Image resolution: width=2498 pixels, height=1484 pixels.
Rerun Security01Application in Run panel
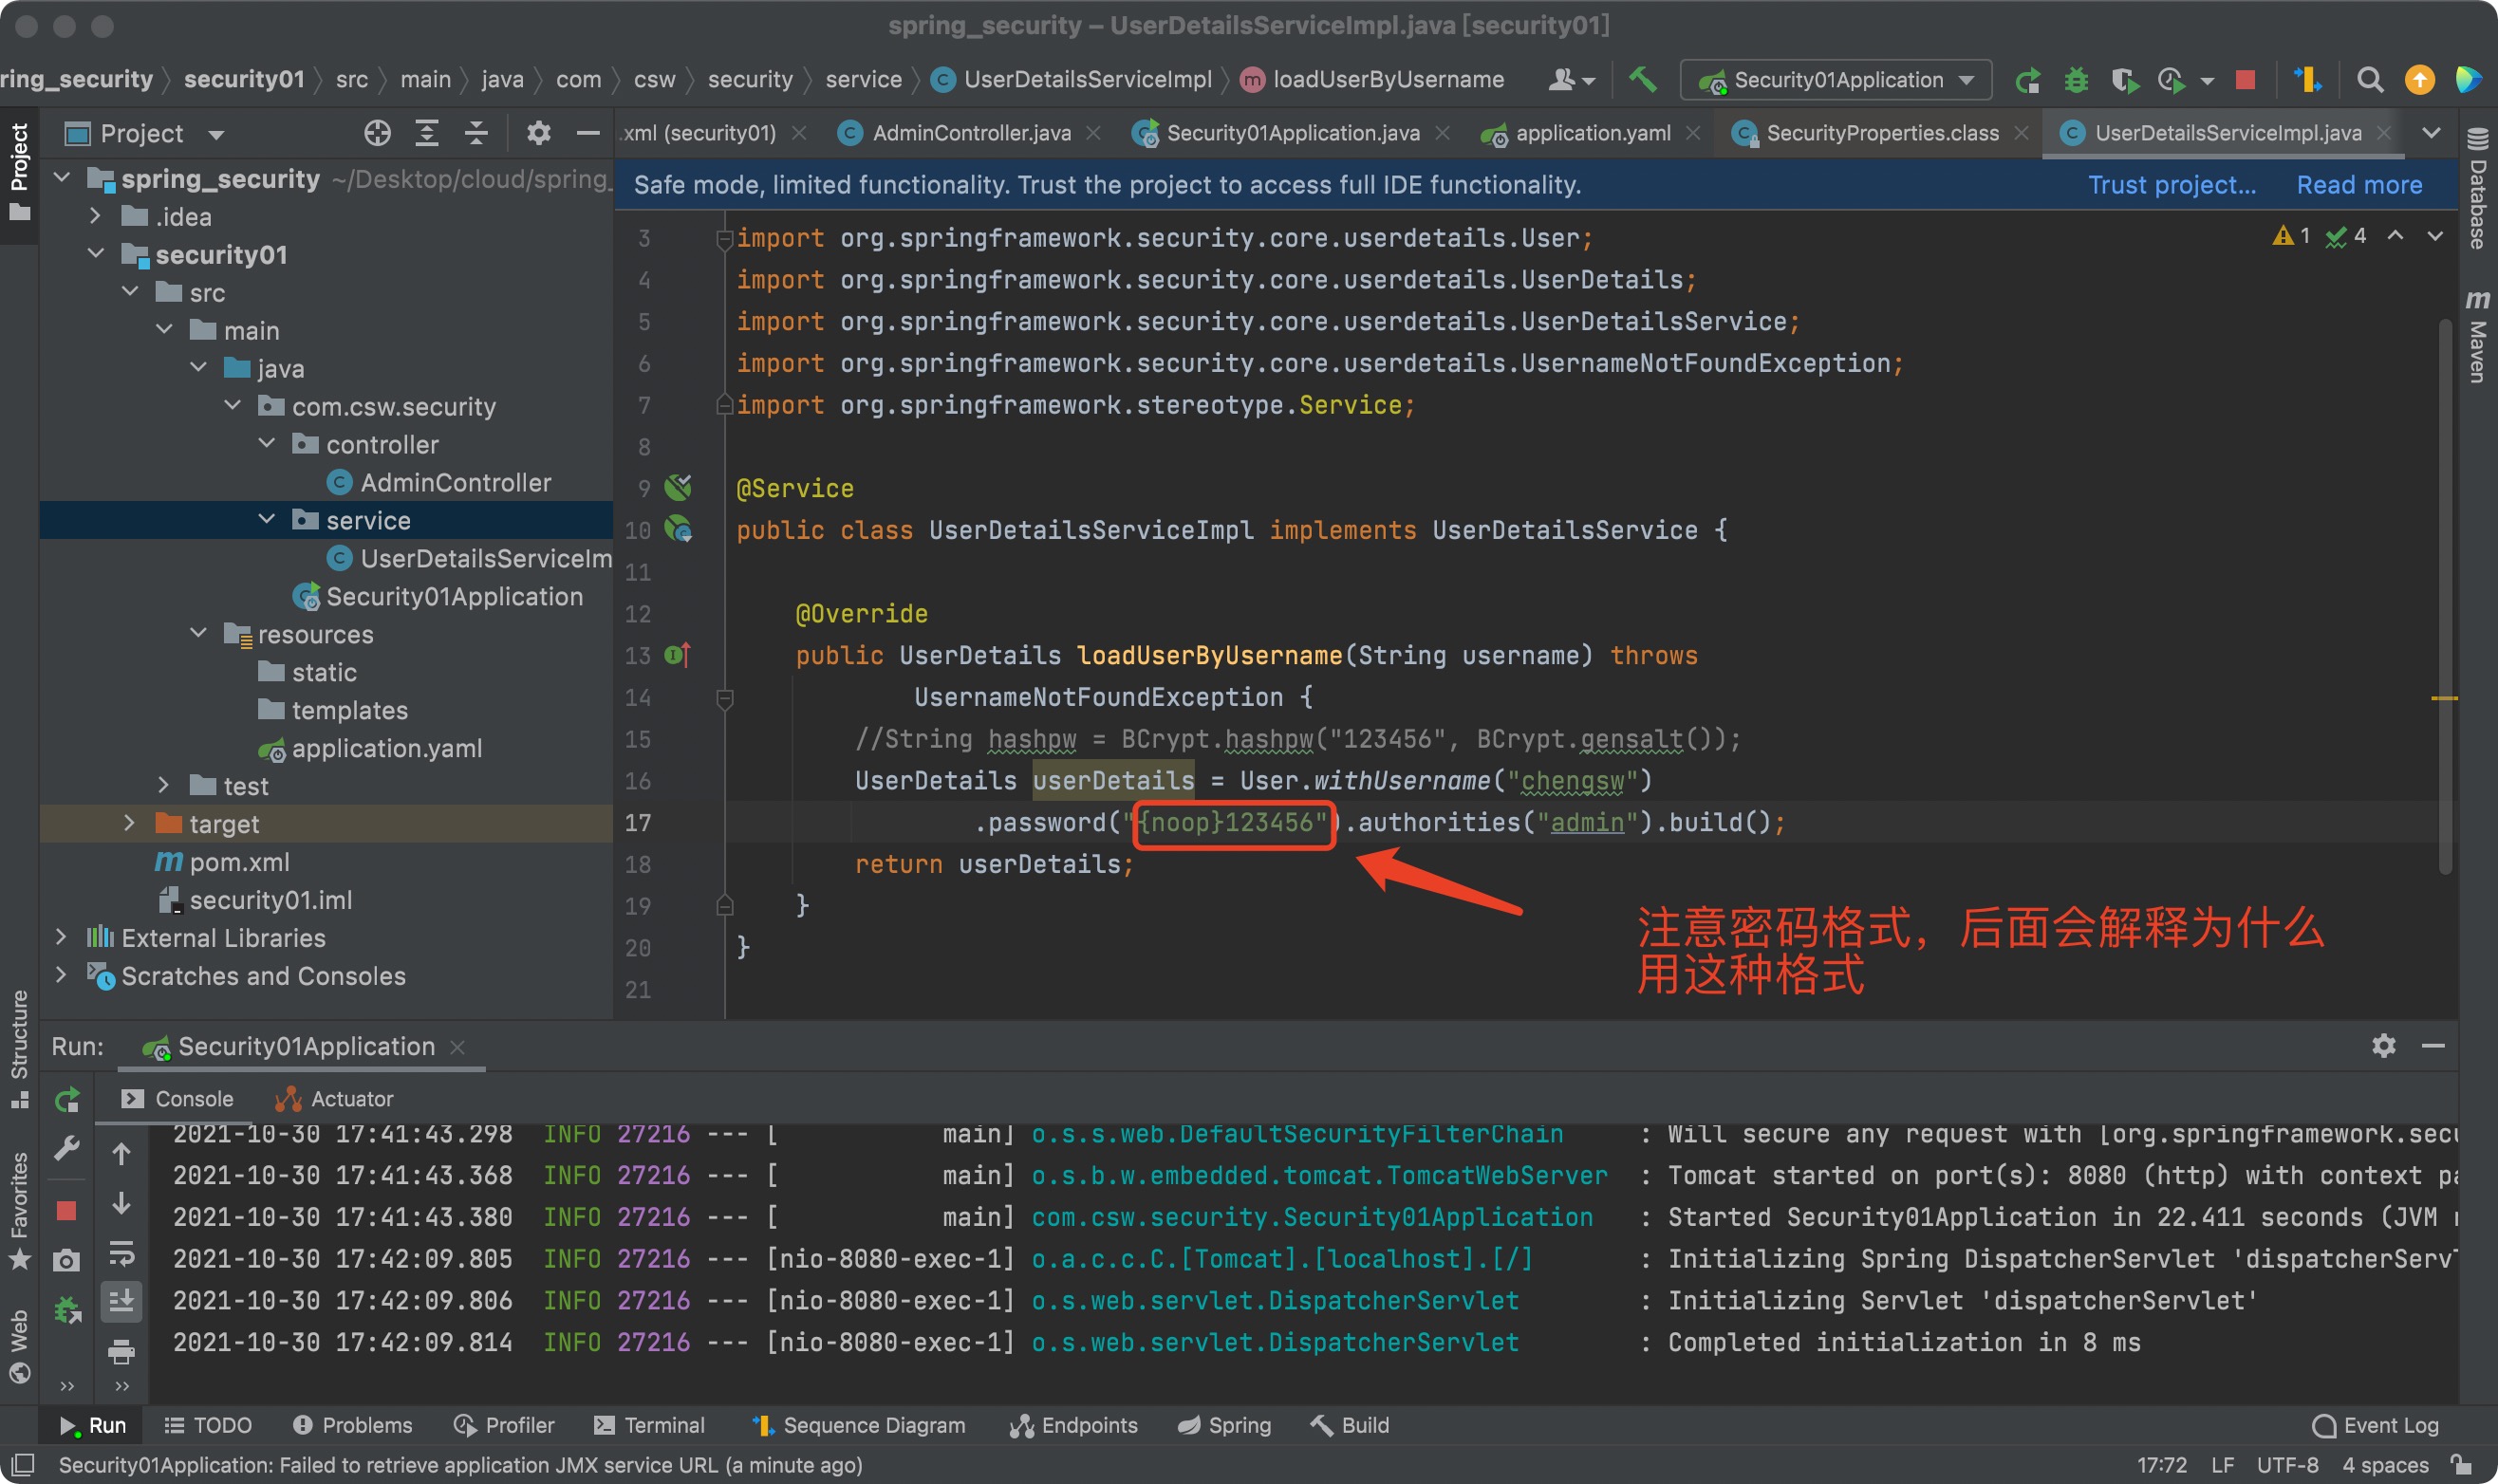[67, 1100]
